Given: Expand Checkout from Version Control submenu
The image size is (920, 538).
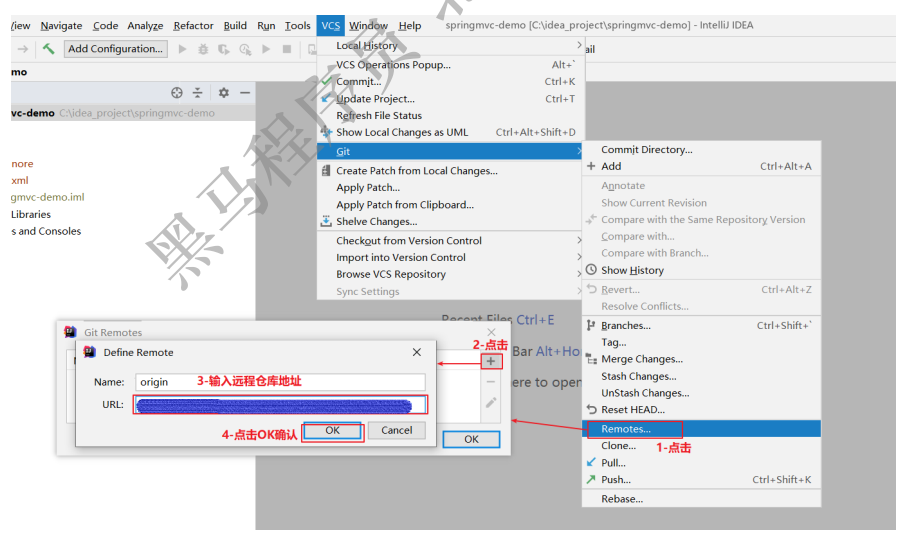Looking at the screenshot, I should click(x=450, y=241).
